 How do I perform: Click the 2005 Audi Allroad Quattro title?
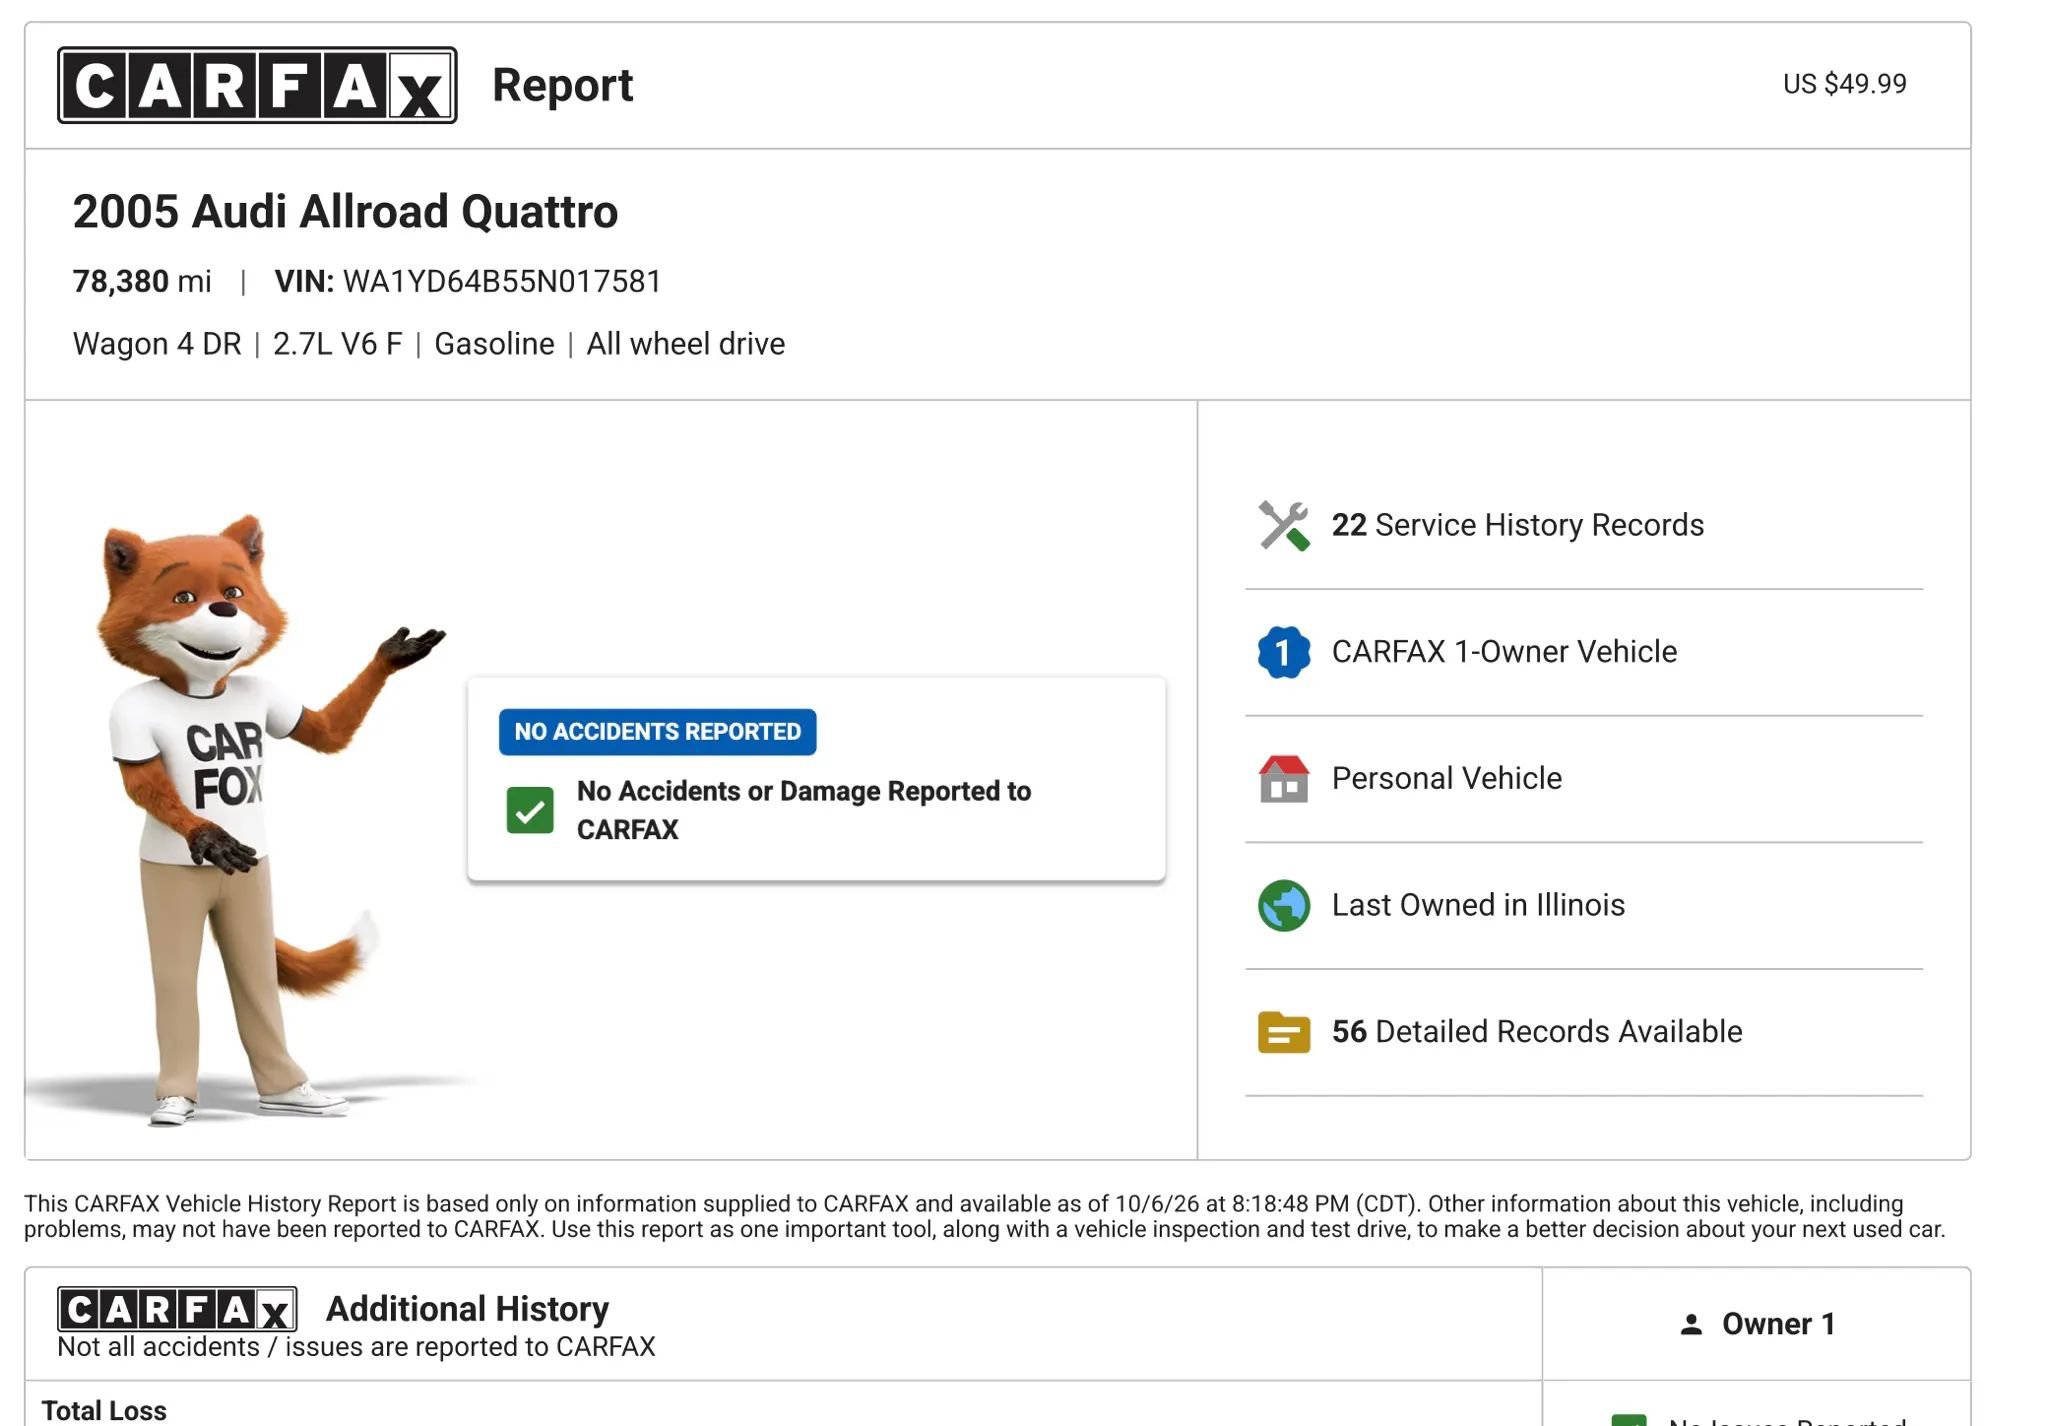(345, 212)
